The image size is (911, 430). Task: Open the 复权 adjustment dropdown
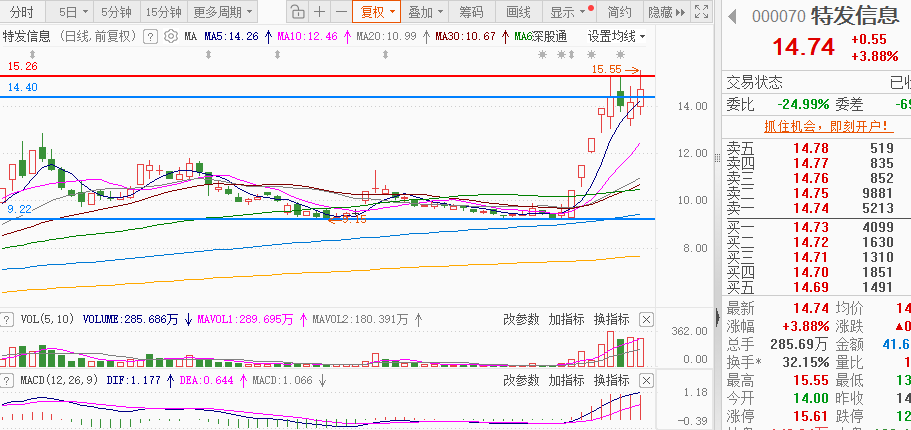click(x=376, y=12)
